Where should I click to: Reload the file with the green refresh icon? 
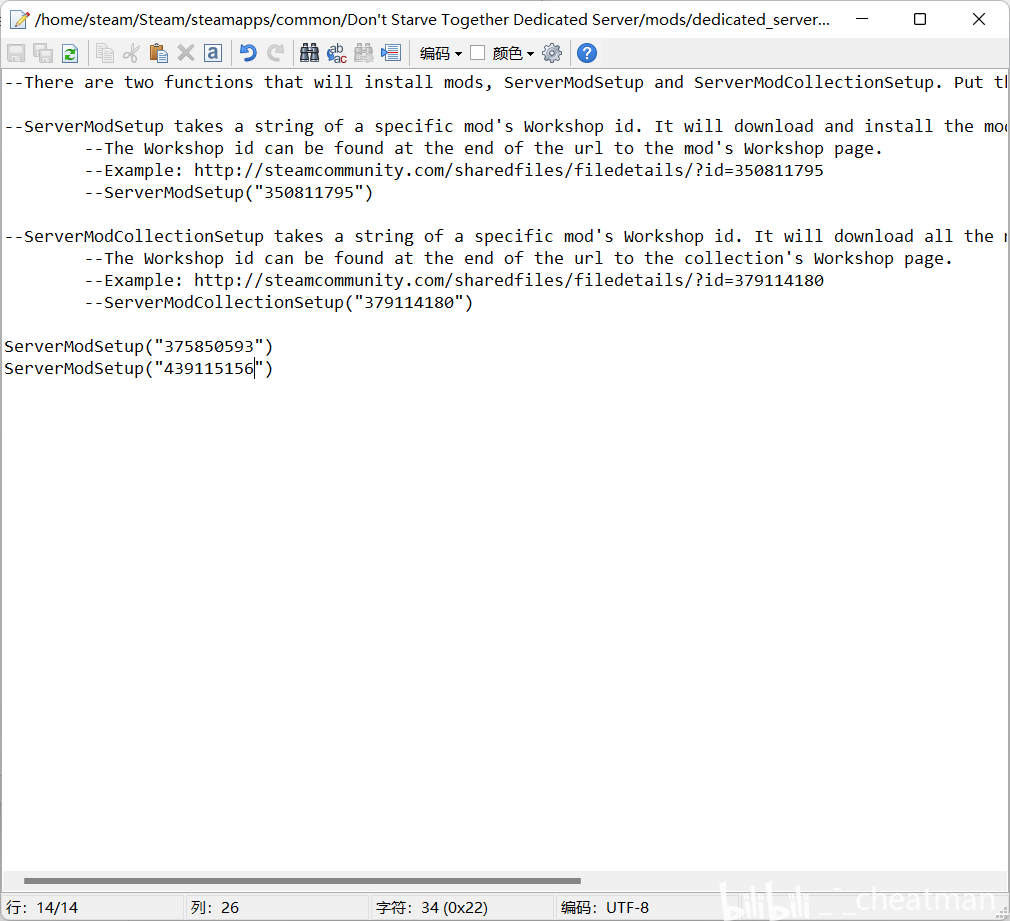click(70, 53)
